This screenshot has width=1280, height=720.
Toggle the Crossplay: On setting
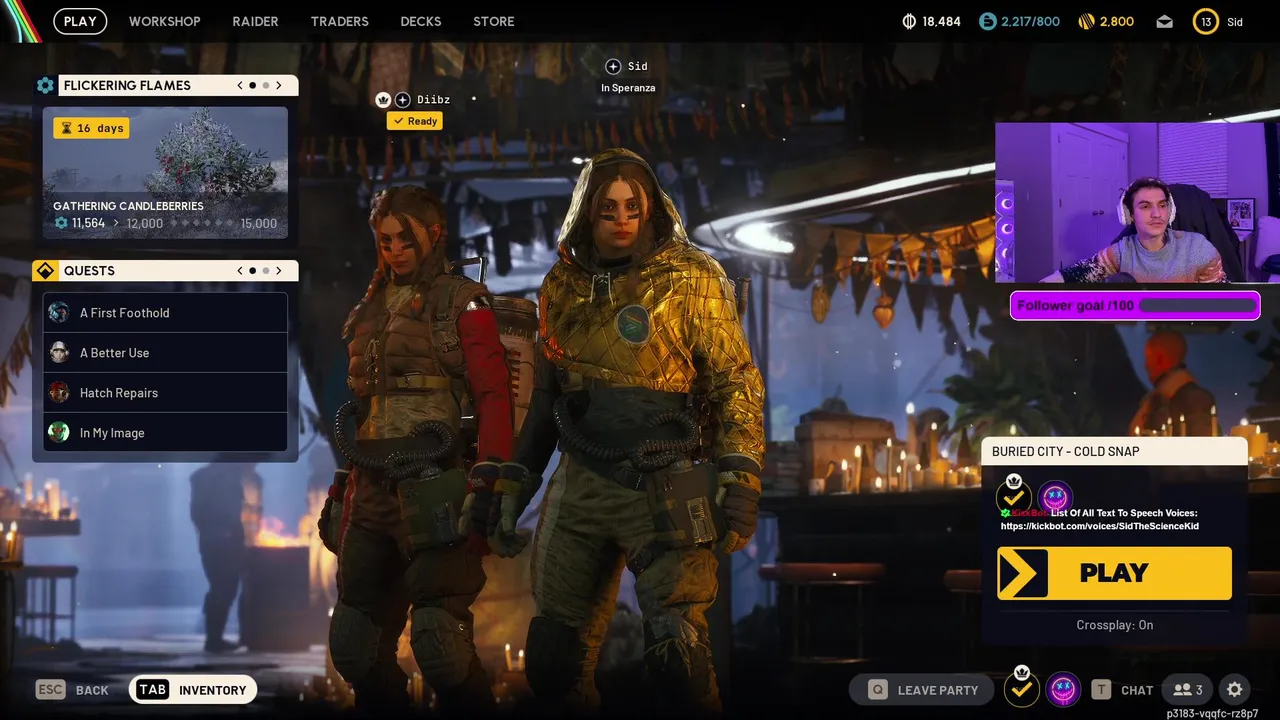pos(1115,625)
